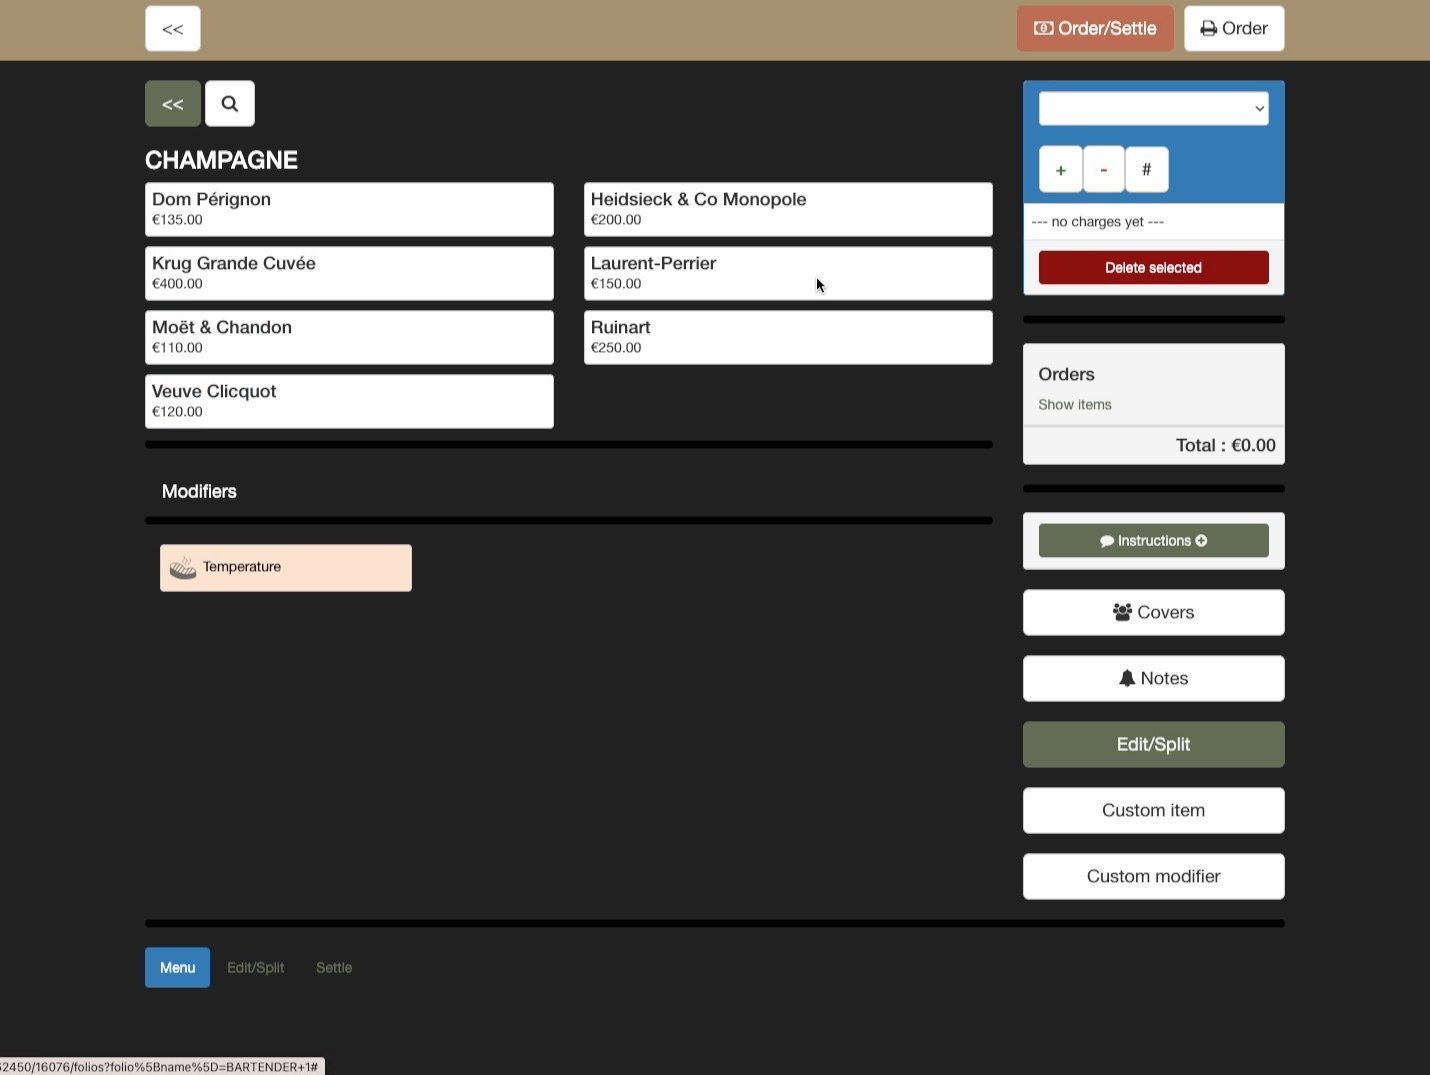The image size is (1430, 1075).
Task: Switch to the bottom Edit/Split tab
Action: click(x=255, y=968)
